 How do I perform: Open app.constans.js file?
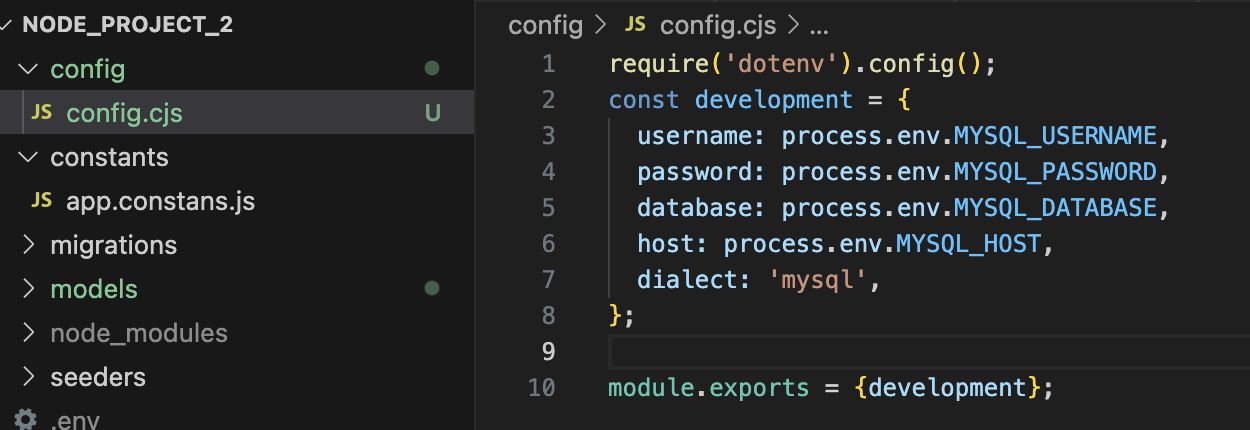161,202
